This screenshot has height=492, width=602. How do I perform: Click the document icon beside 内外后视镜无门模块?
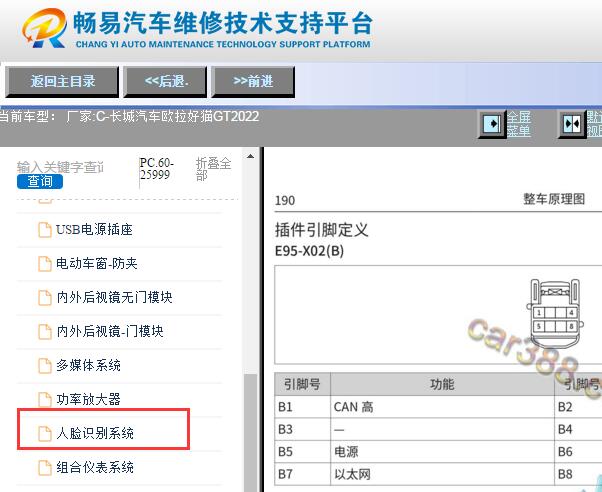pos(45,298)
